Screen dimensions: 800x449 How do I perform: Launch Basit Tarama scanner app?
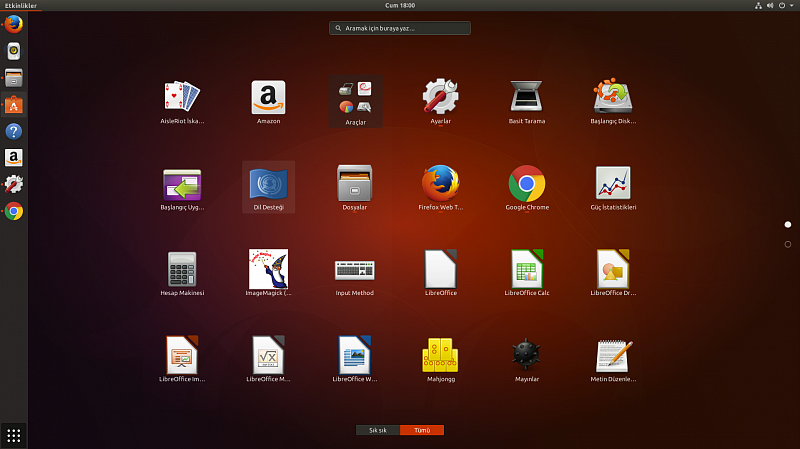527,102
